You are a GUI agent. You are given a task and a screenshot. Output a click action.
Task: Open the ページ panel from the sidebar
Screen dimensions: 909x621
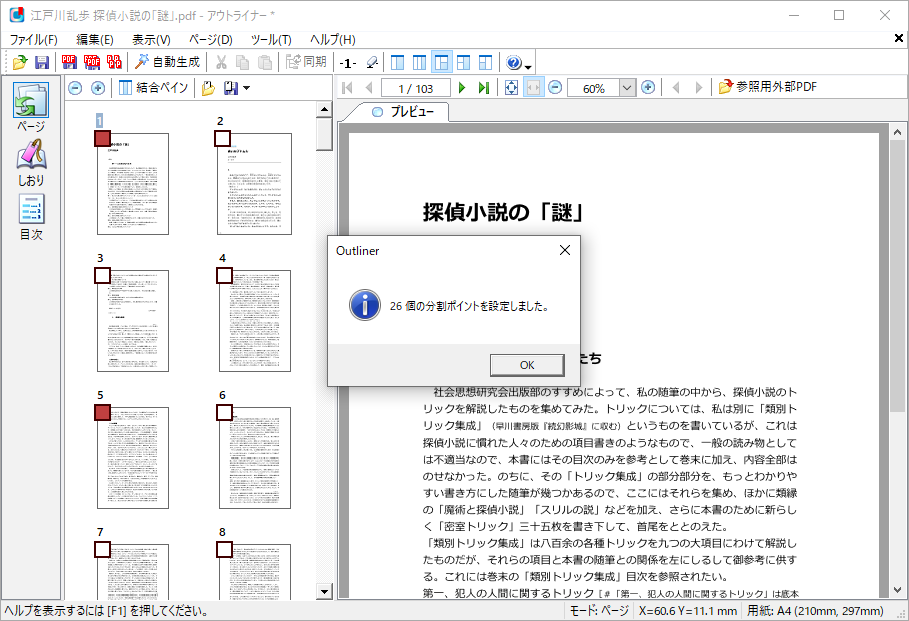click(x=31, y=107)
